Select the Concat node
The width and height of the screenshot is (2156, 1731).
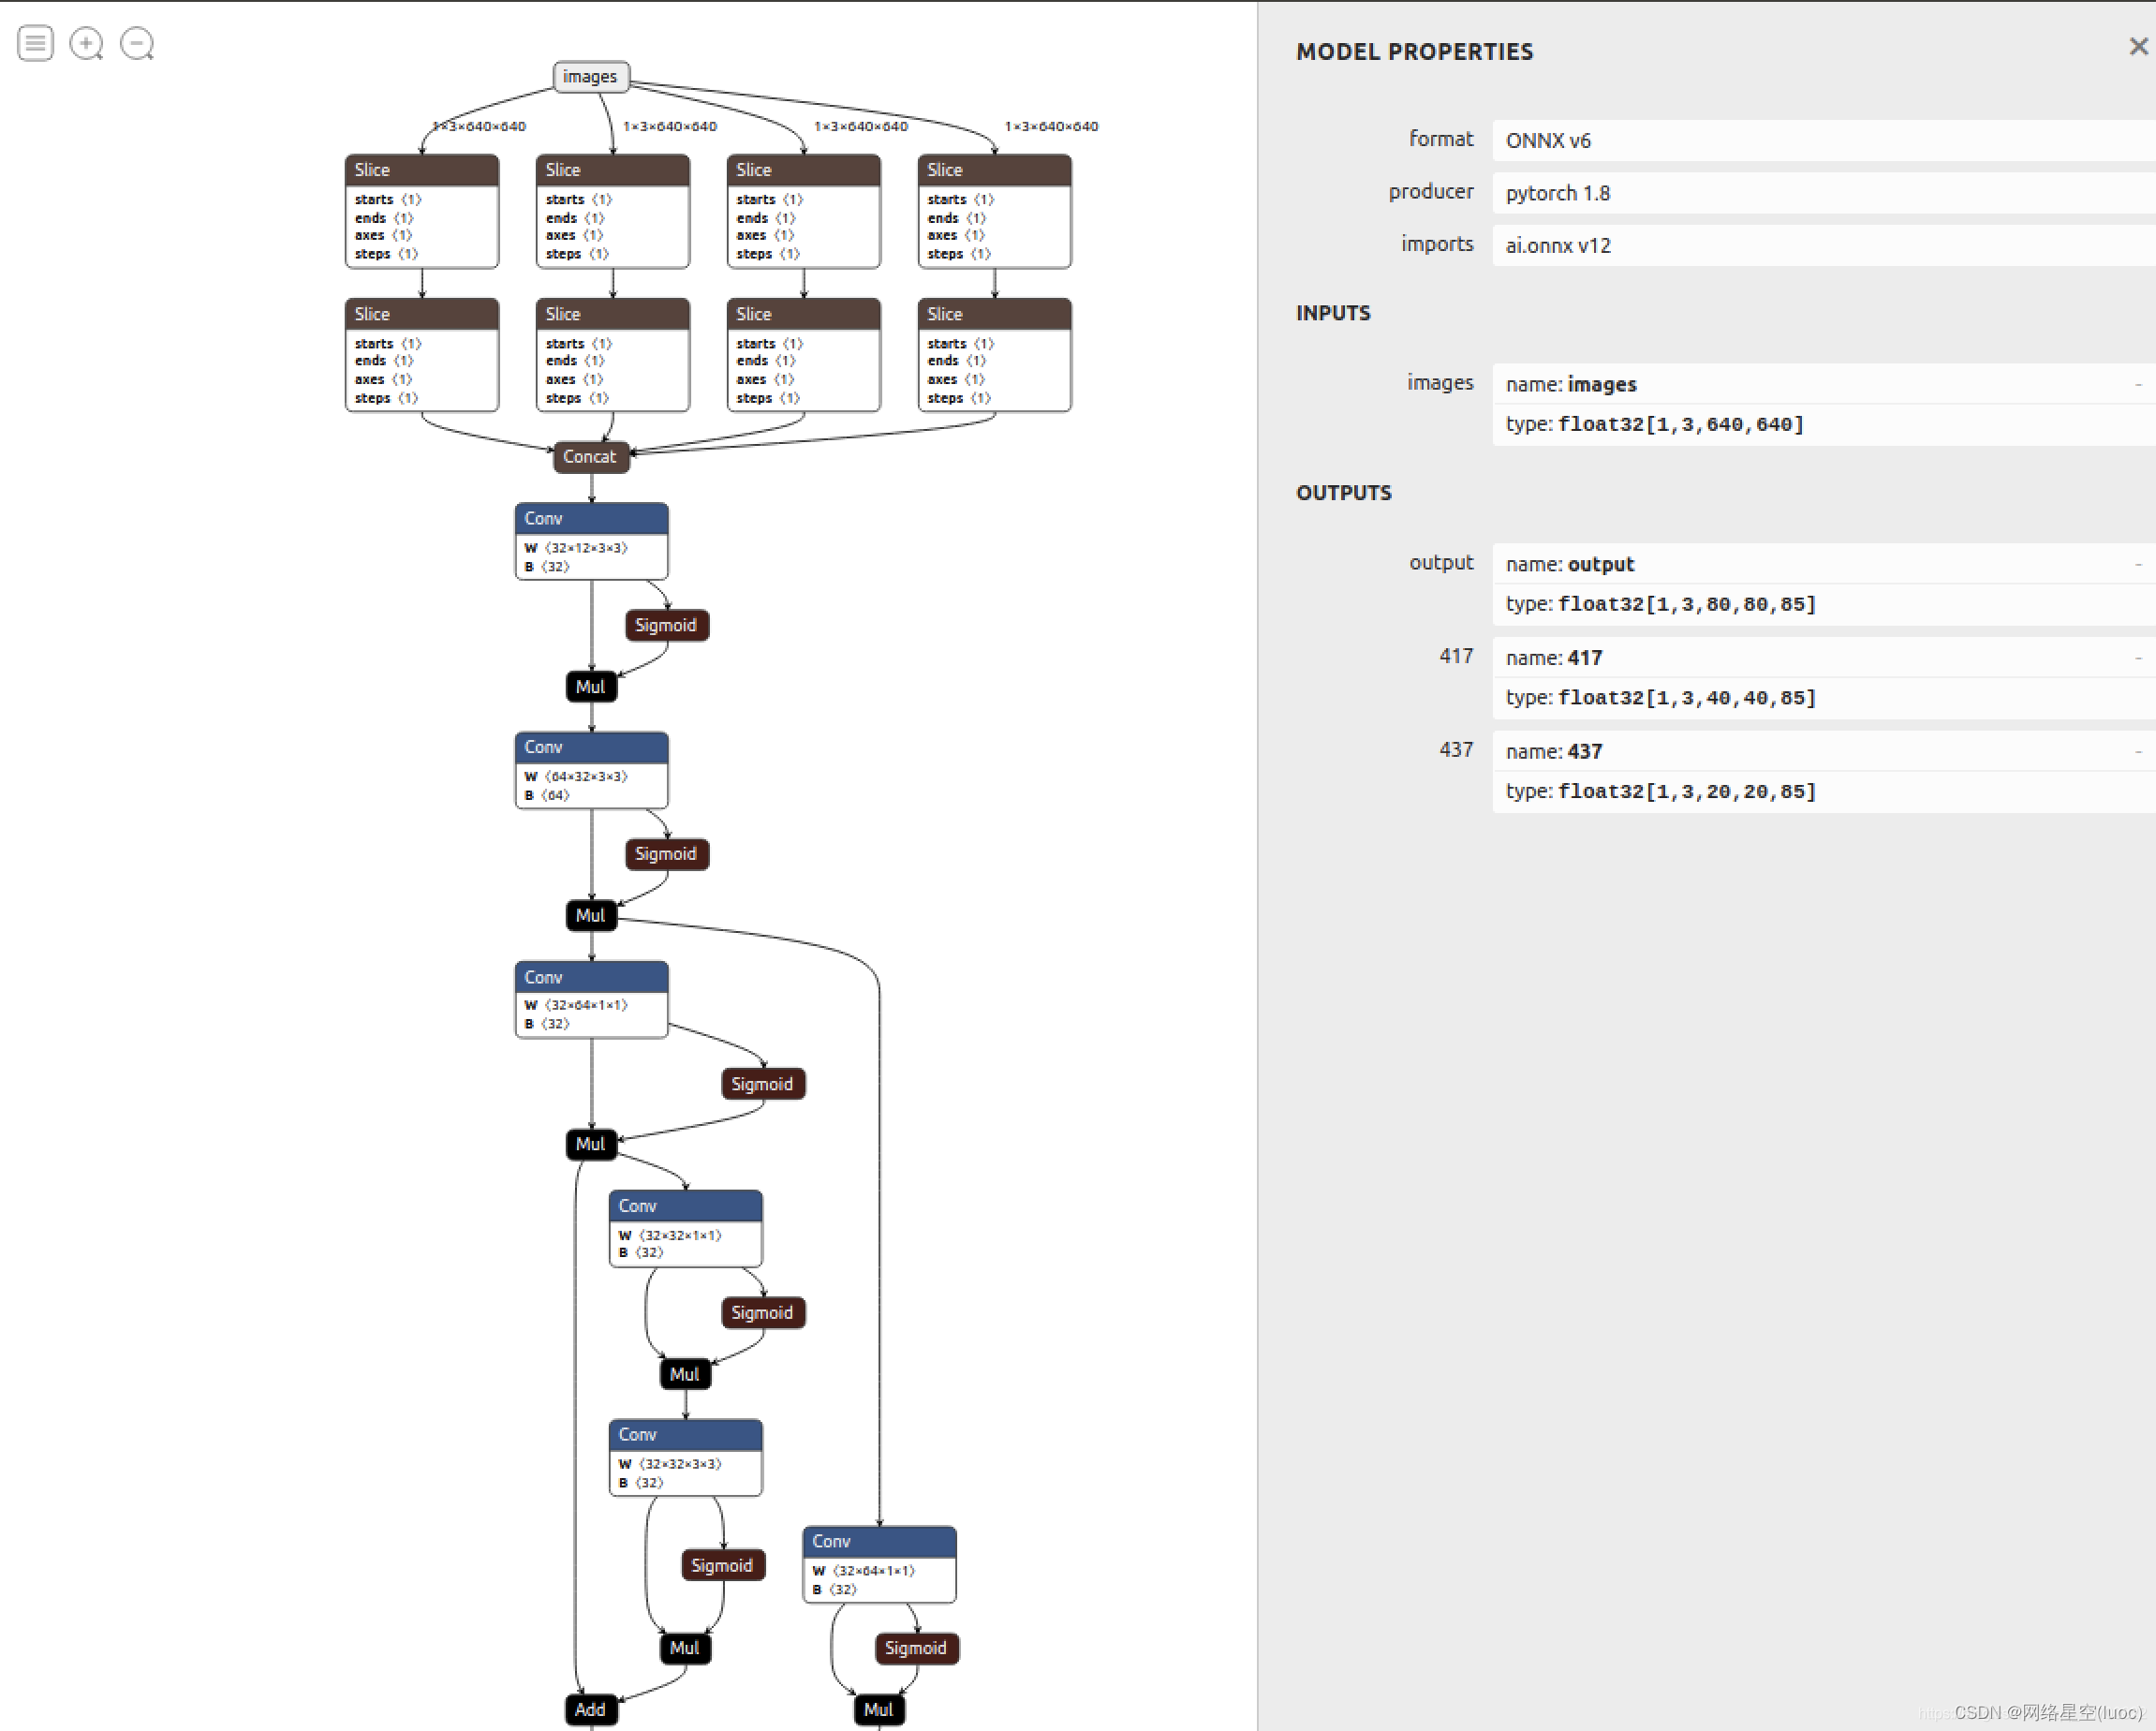[590, 457]
